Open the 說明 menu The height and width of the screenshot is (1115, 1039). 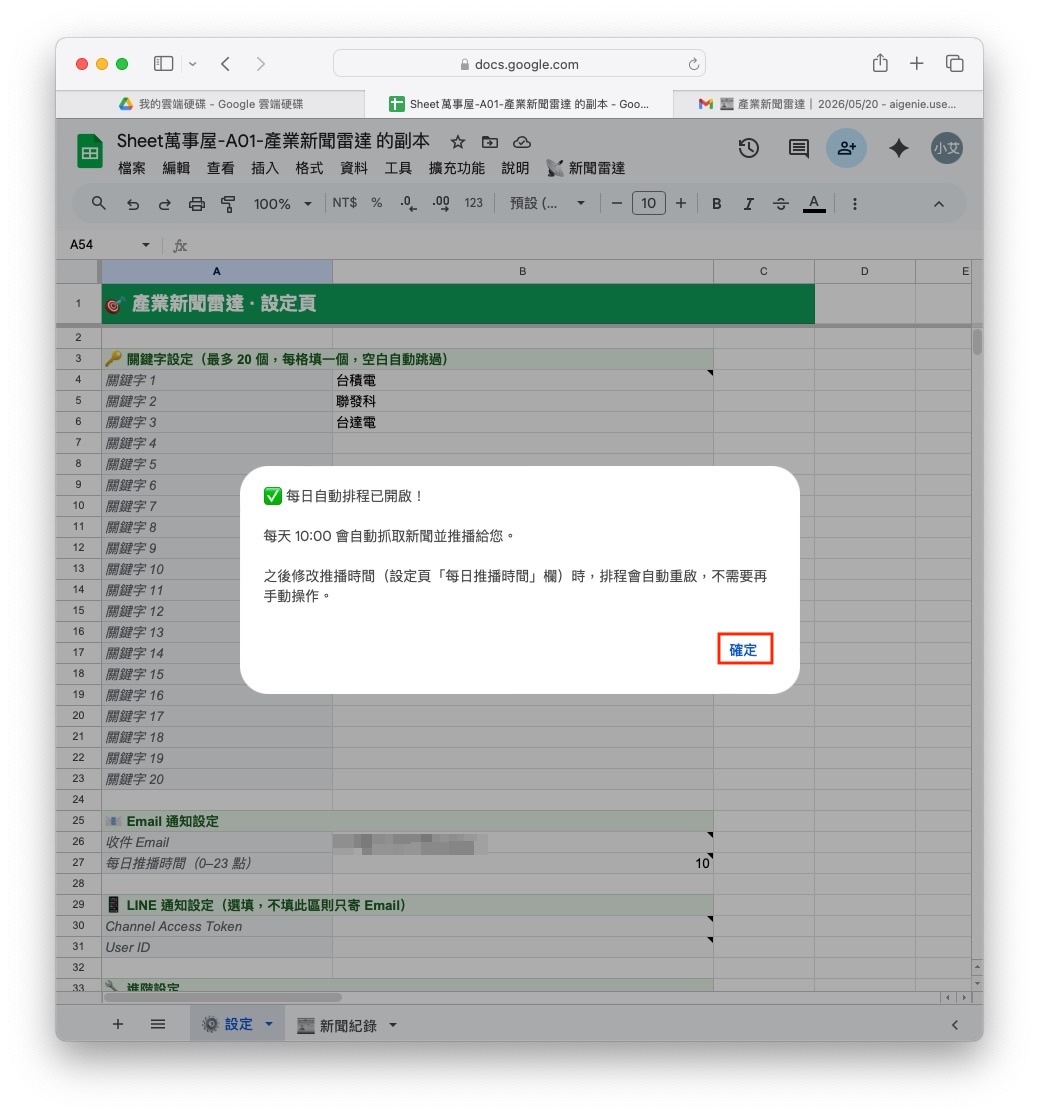[515, 168]
